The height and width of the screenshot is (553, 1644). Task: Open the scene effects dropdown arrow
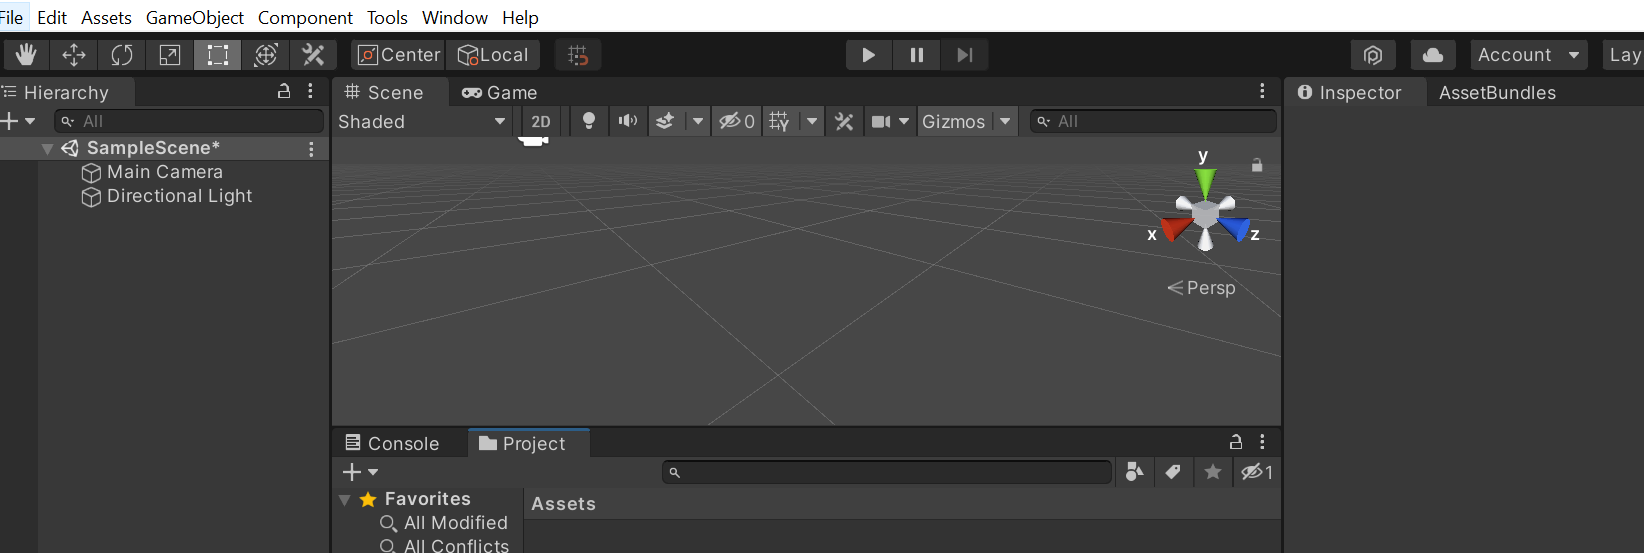click(697, 121)
